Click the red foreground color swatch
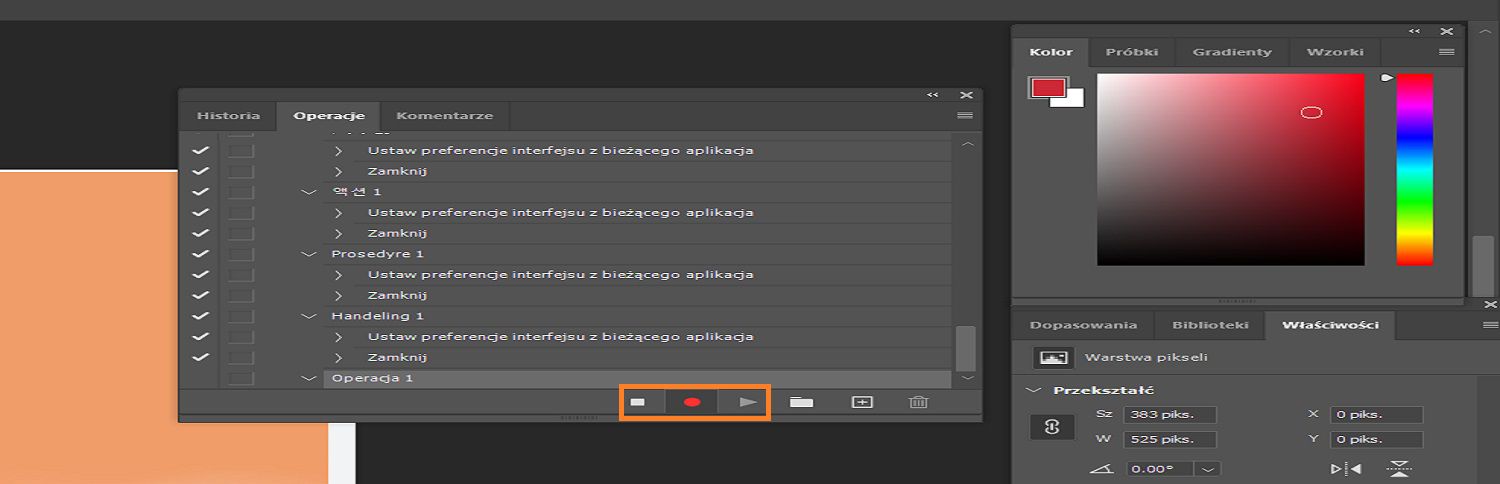The height and width of the screenshot is (484, 1500). click(1047, 88)
